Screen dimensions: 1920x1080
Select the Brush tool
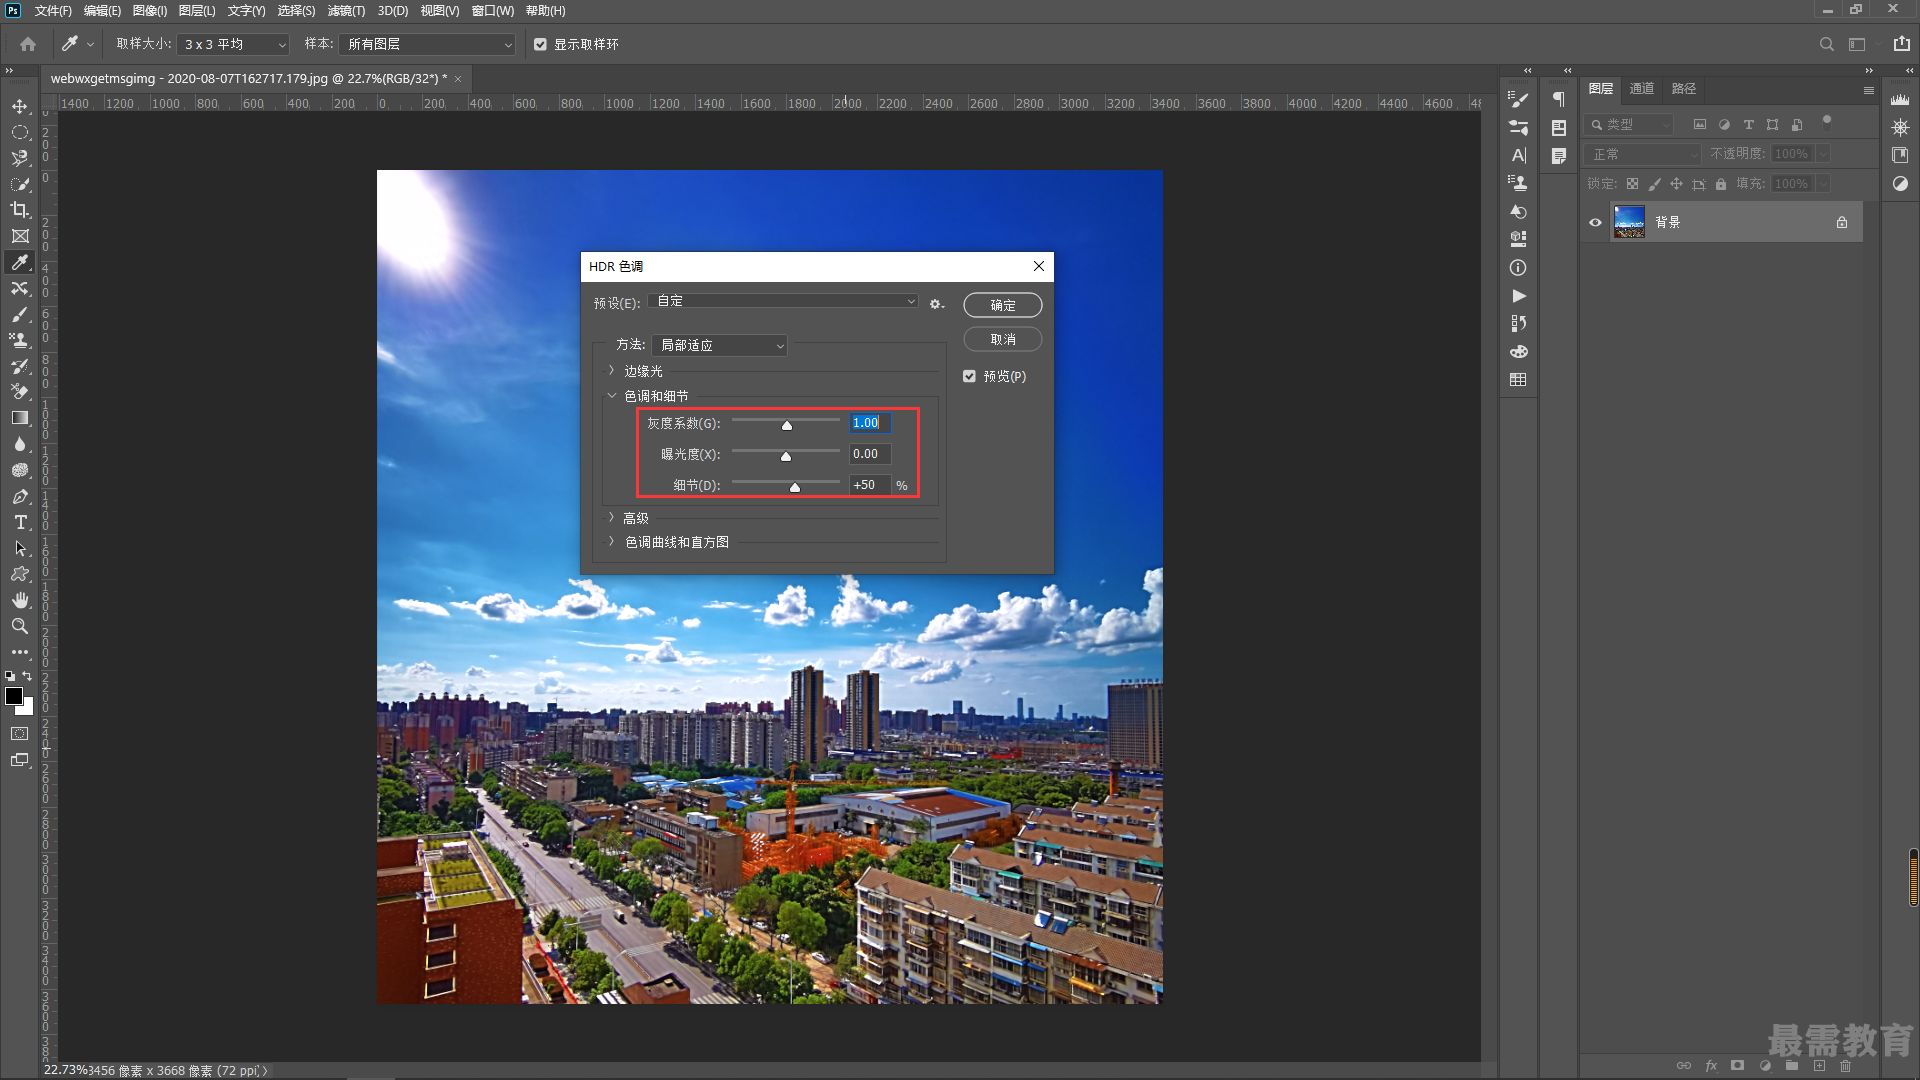[19, 314]
